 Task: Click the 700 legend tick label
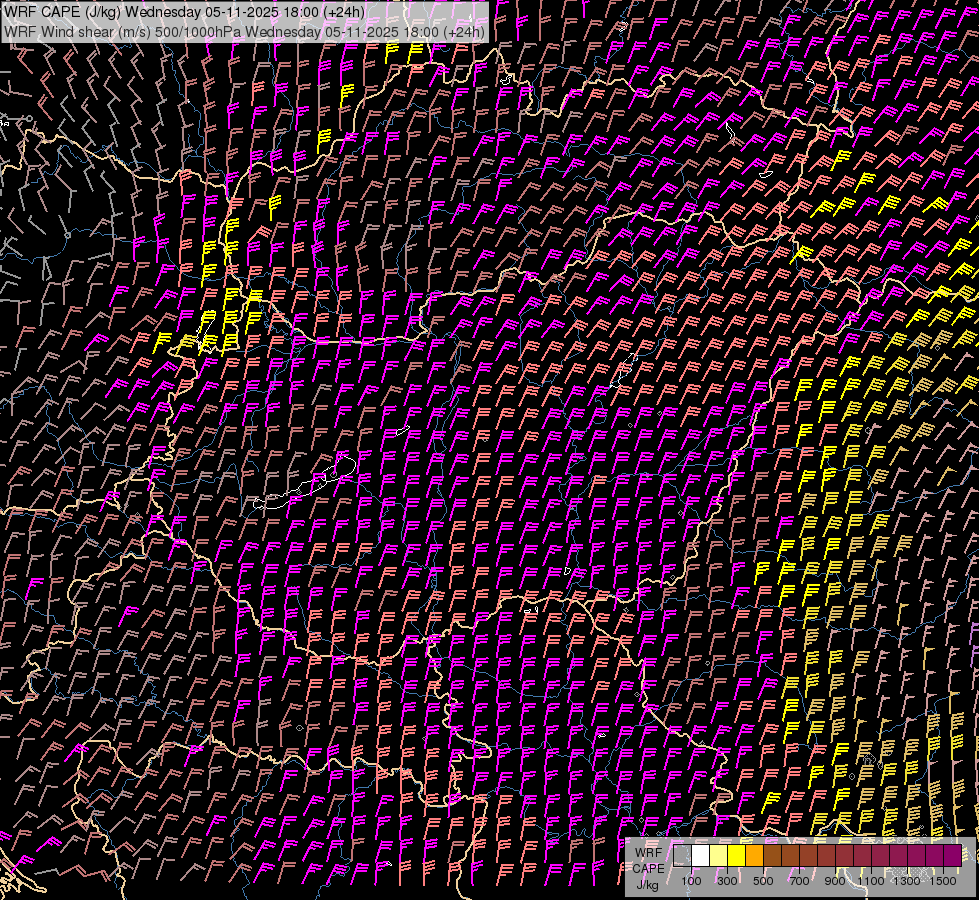click(x=799, y=881)
